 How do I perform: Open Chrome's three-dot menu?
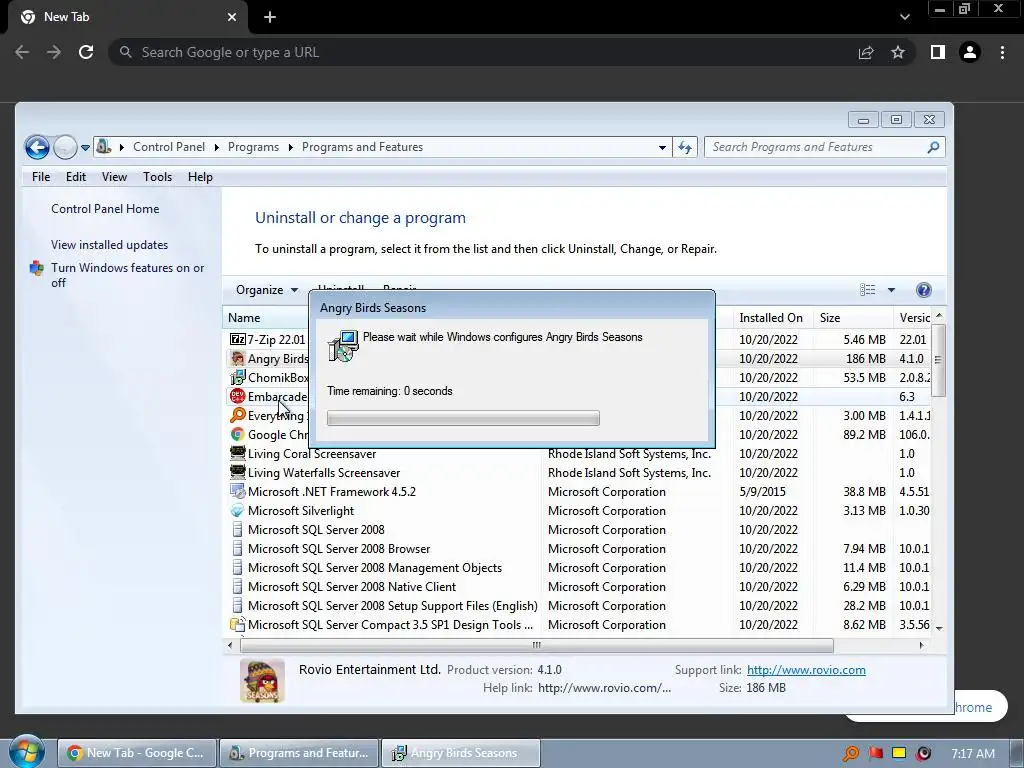(x=1002, y=52)
